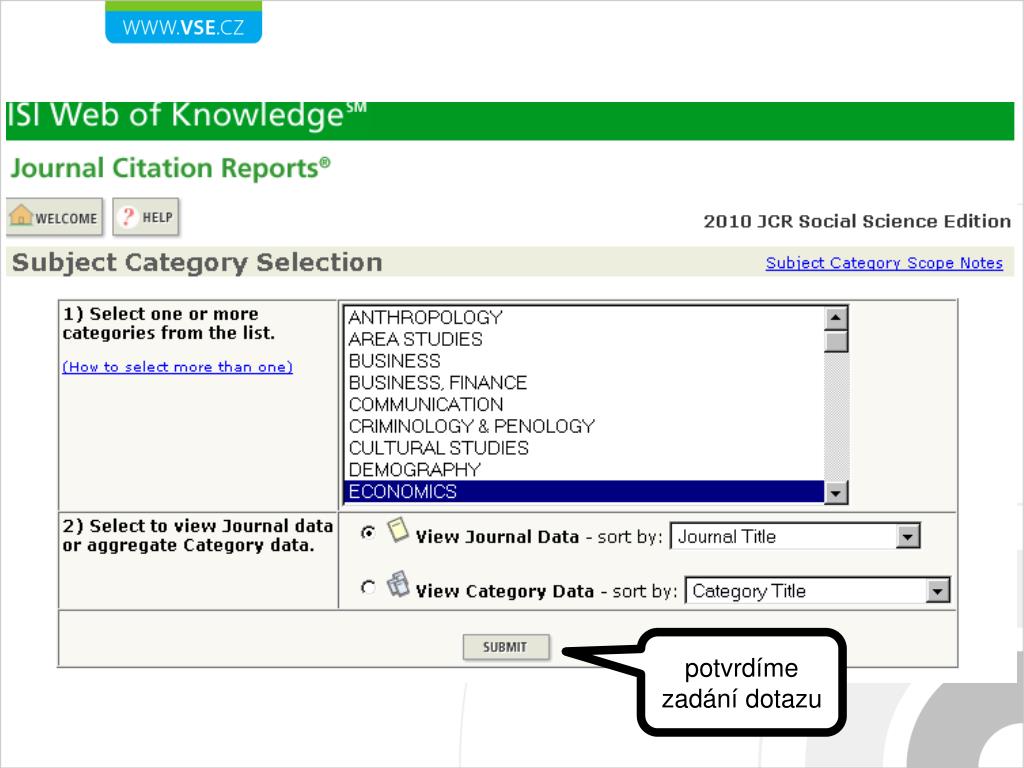The image size is (1024, 768).
Task: Select BUSINESS category in the list
Action: tap(584, 360)
